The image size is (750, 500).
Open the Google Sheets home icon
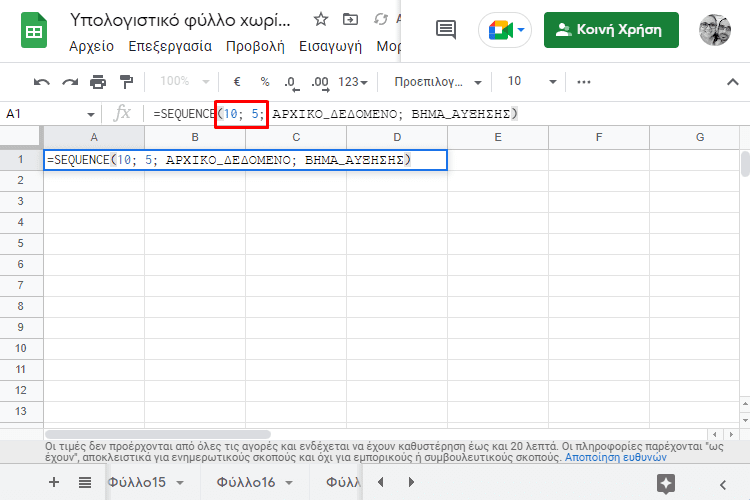(34, 31)
